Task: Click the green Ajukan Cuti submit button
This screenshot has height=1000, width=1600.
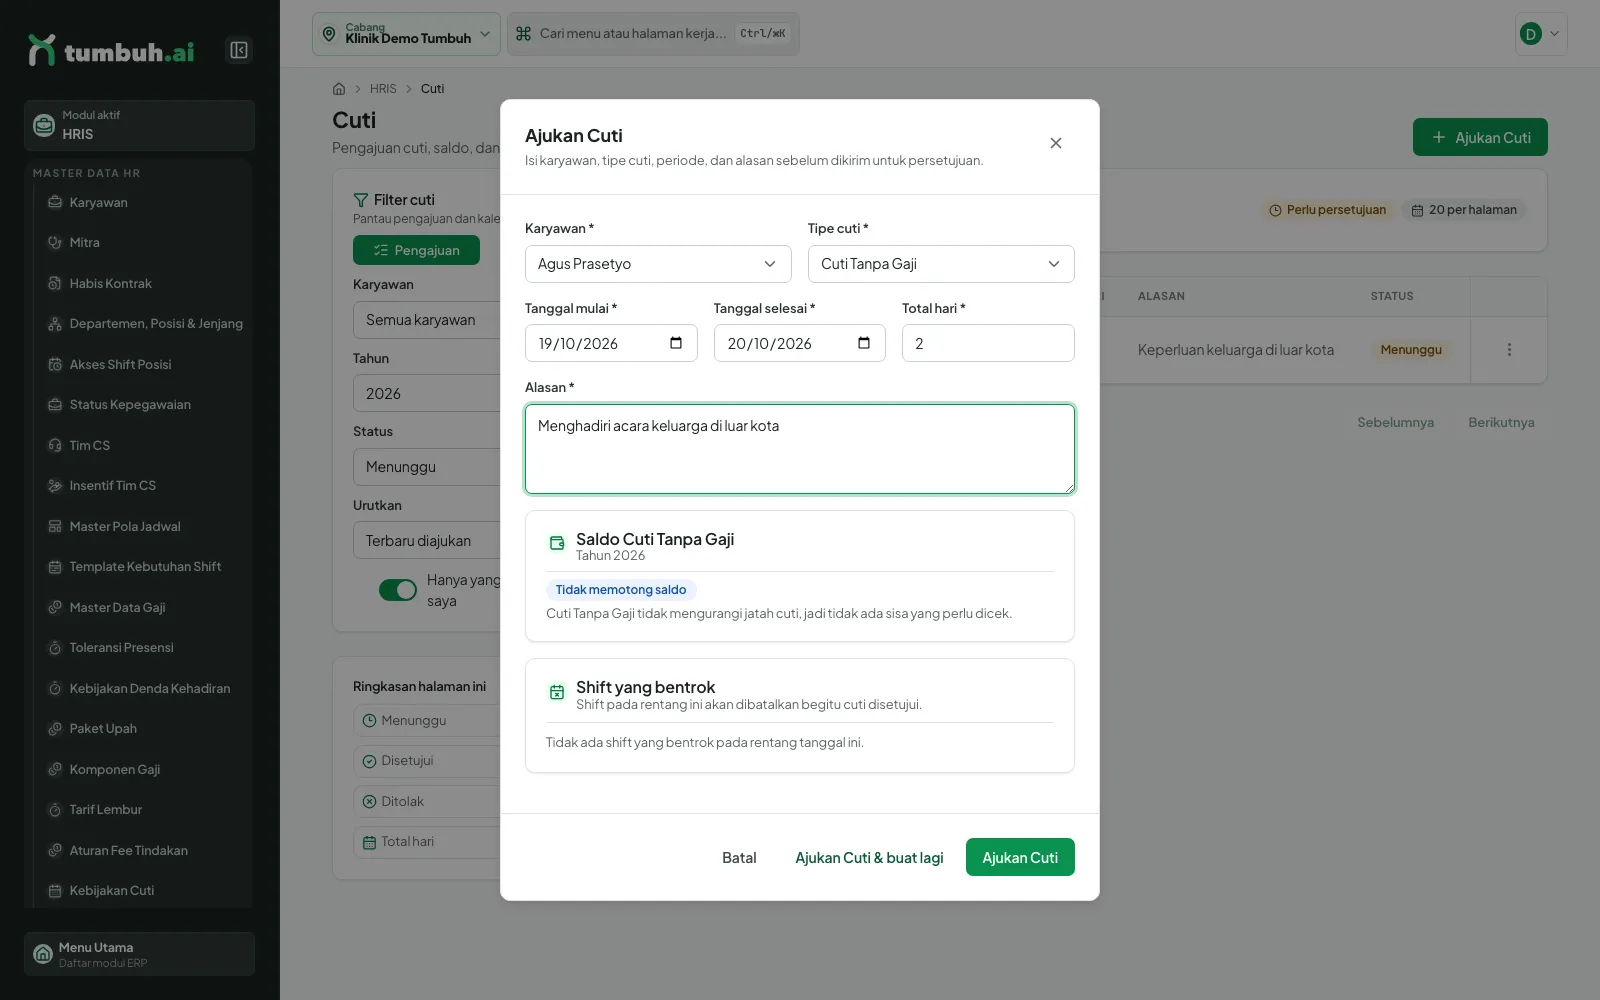Action: [1020, 857]
